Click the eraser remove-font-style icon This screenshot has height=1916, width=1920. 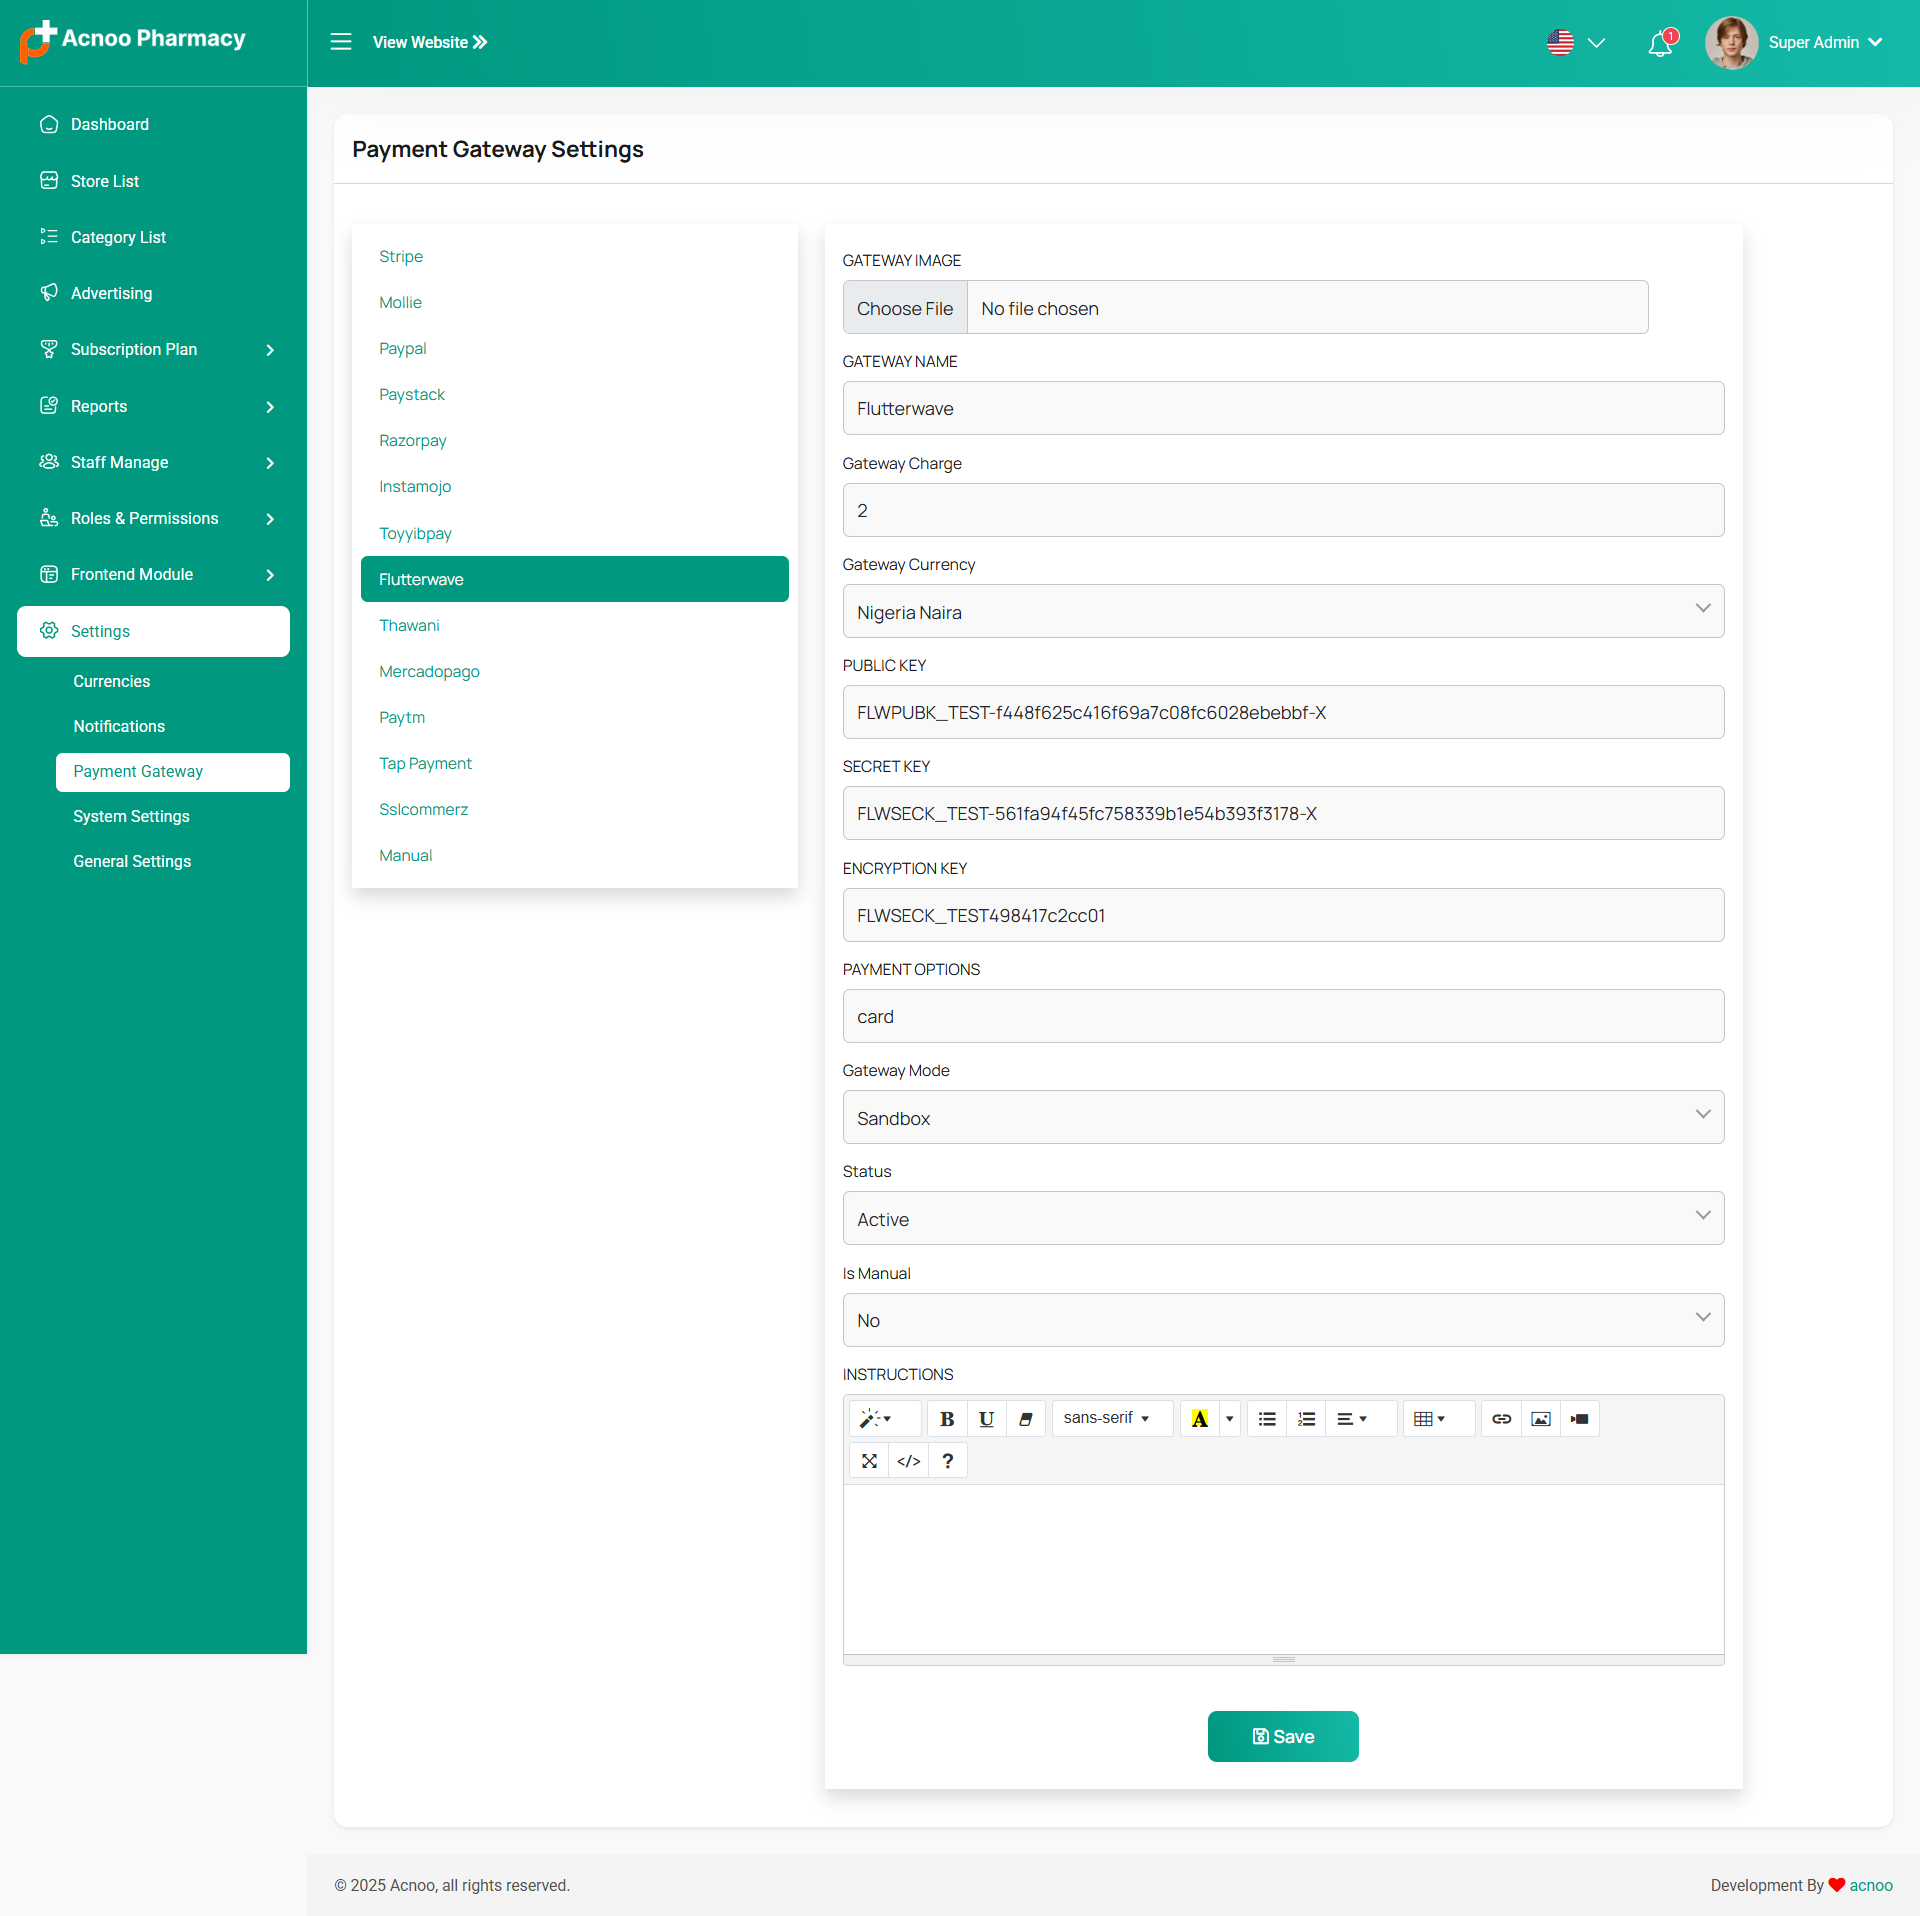click(1025, 1419)
